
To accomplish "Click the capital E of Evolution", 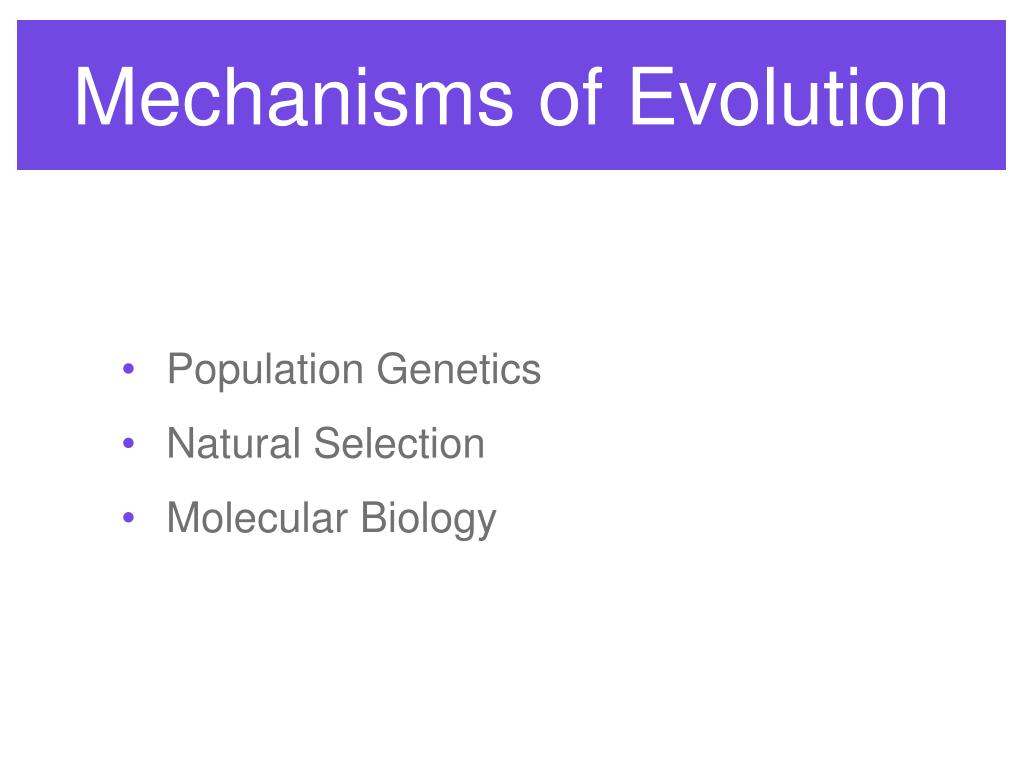I will (650, 97).
